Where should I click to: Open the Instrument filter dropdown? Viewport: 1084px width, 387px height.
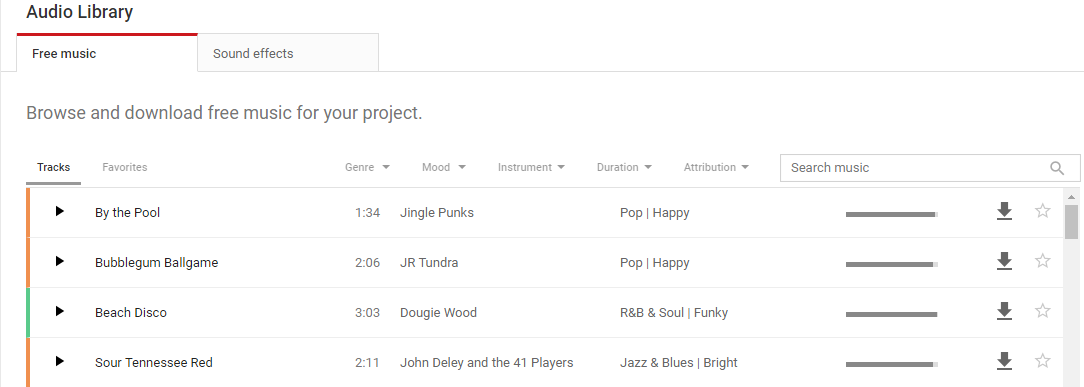pyautogui.click(x=532, y=167)
